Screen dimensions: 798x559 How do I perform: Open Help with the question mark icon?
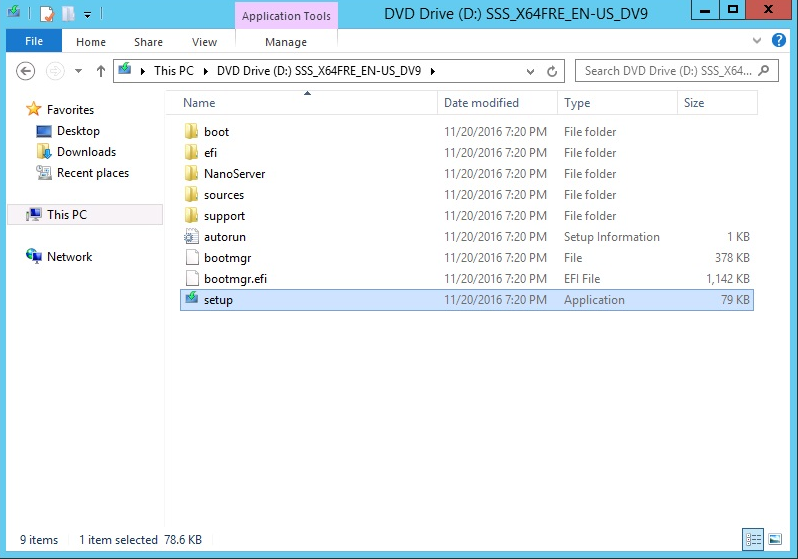[779, 41]
